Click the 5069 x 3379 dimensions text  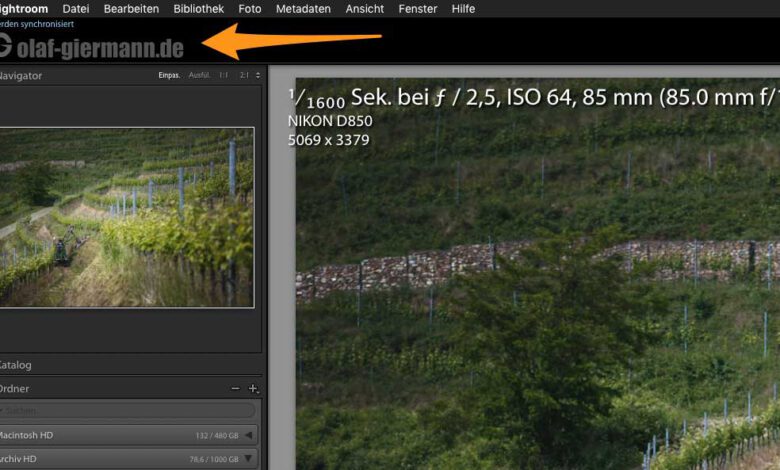329,140
